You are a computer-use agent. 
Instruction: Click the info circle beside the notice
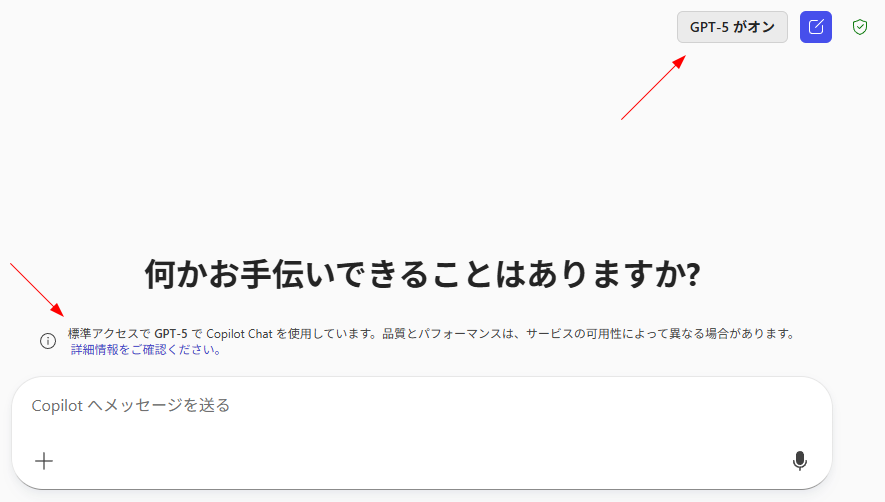(x=48, y=341)
